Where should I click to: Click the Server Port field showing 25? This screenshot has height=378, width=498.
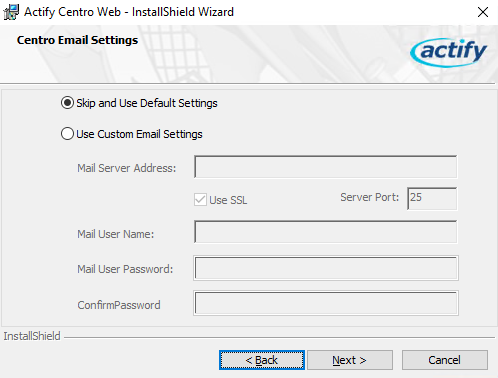point(432,199)
